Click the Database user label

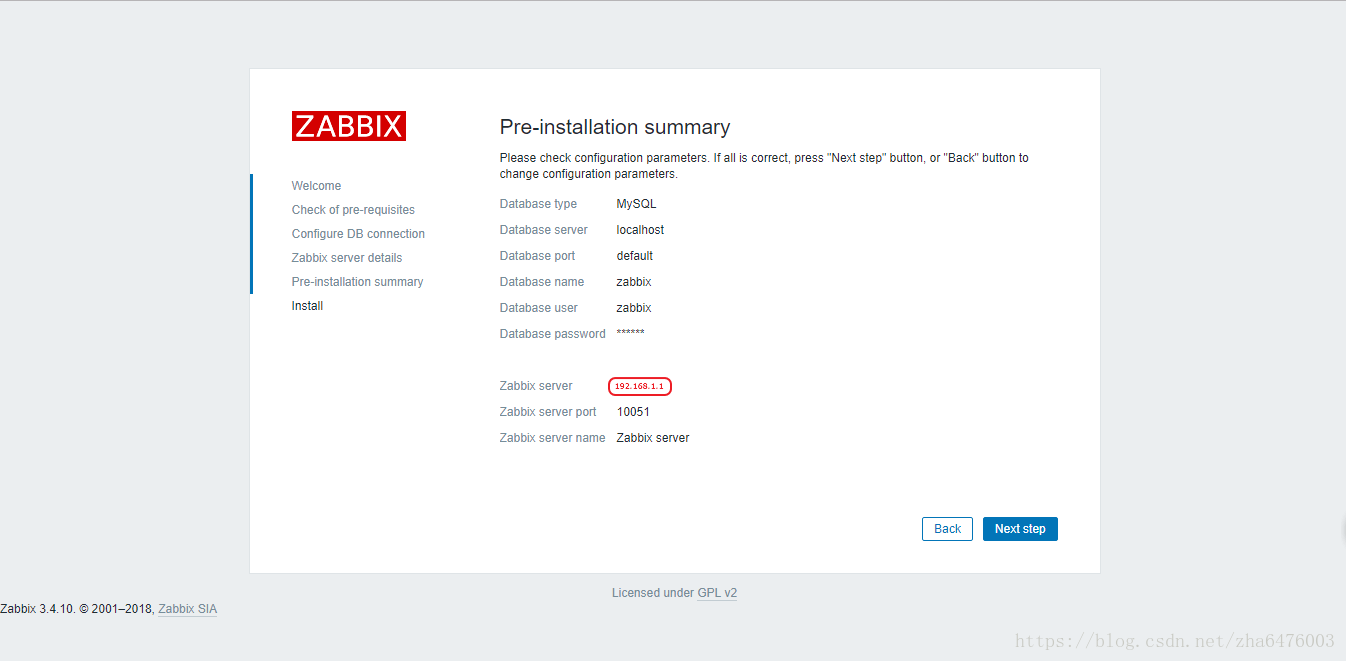click(x=539, y=308)
